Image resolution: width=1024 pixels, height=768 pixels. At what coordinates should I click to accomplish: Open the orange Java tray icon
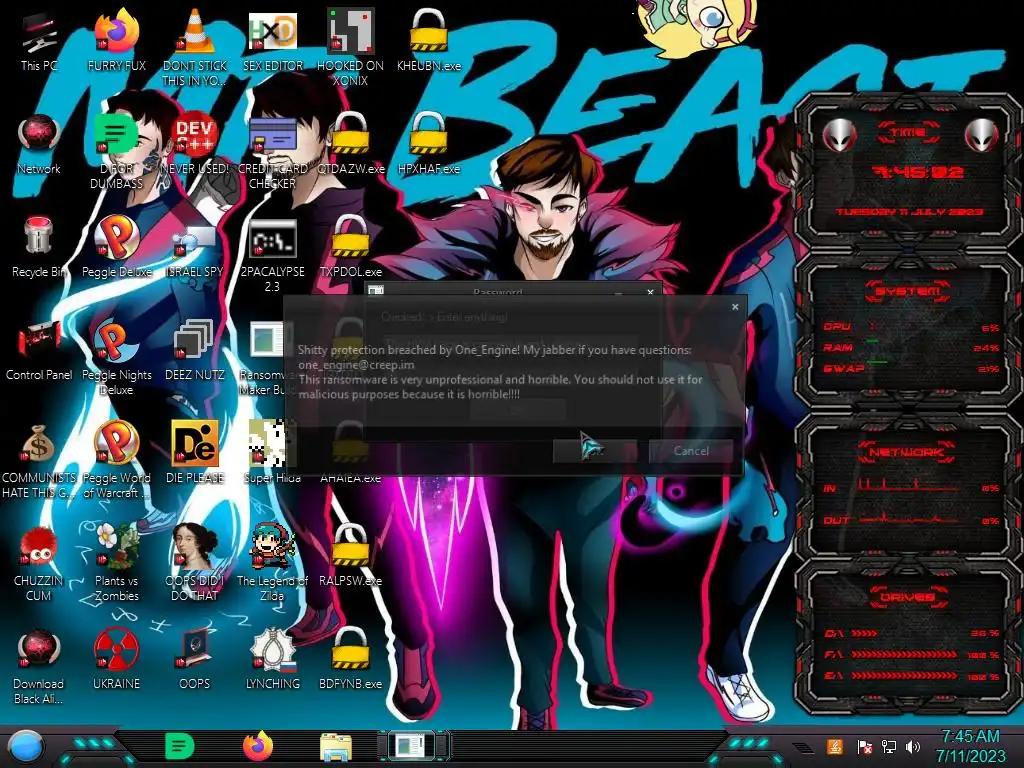[x=835, y=746]
